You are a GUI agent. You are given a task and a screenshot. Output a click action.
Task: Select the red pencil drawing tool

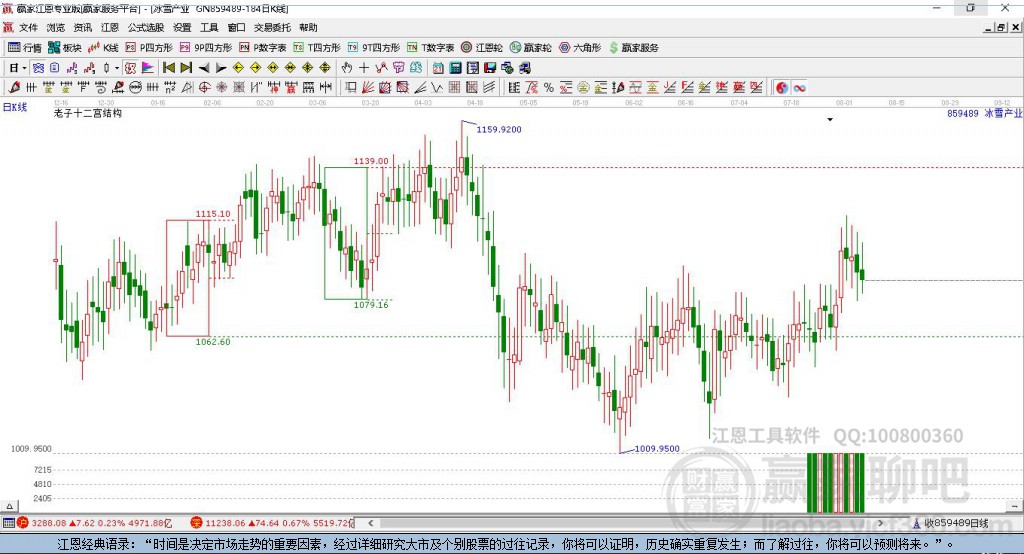pos(14,88)
